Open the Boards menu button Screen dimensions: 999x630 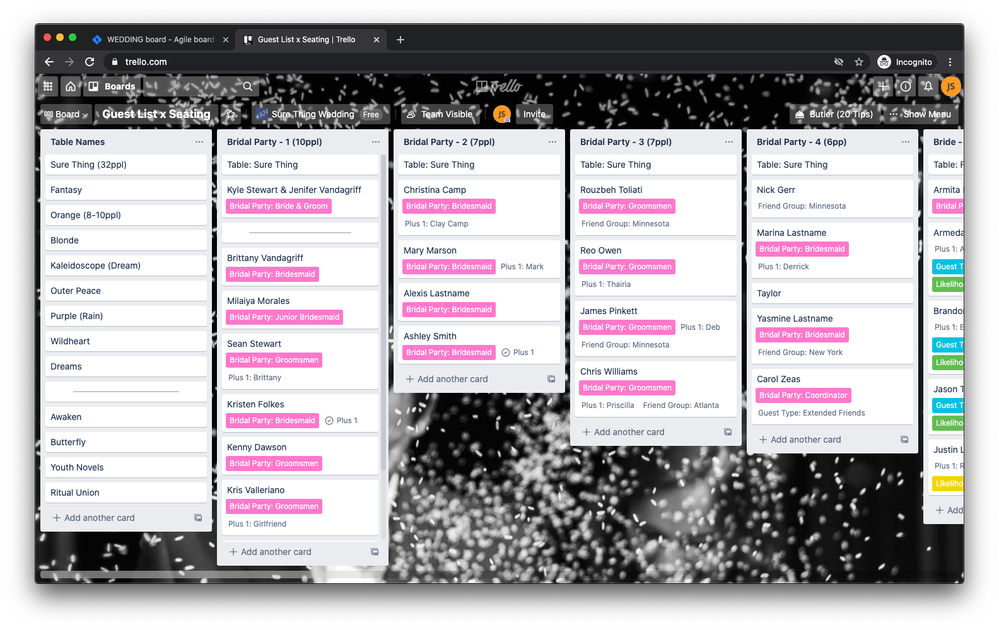(112, 86)
